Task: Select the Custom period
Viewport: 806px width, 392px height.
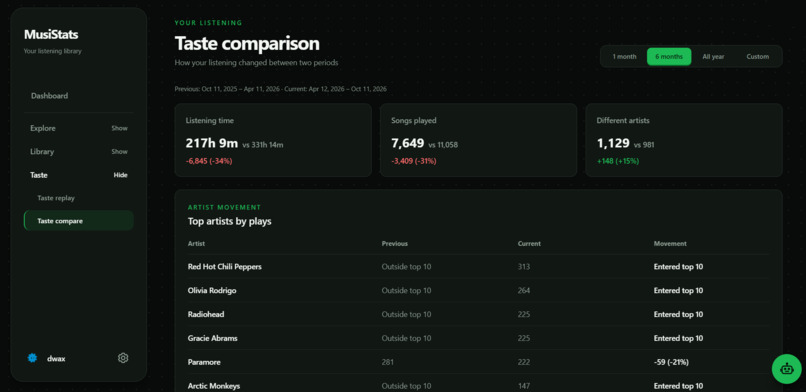Action: coord(758,57)
